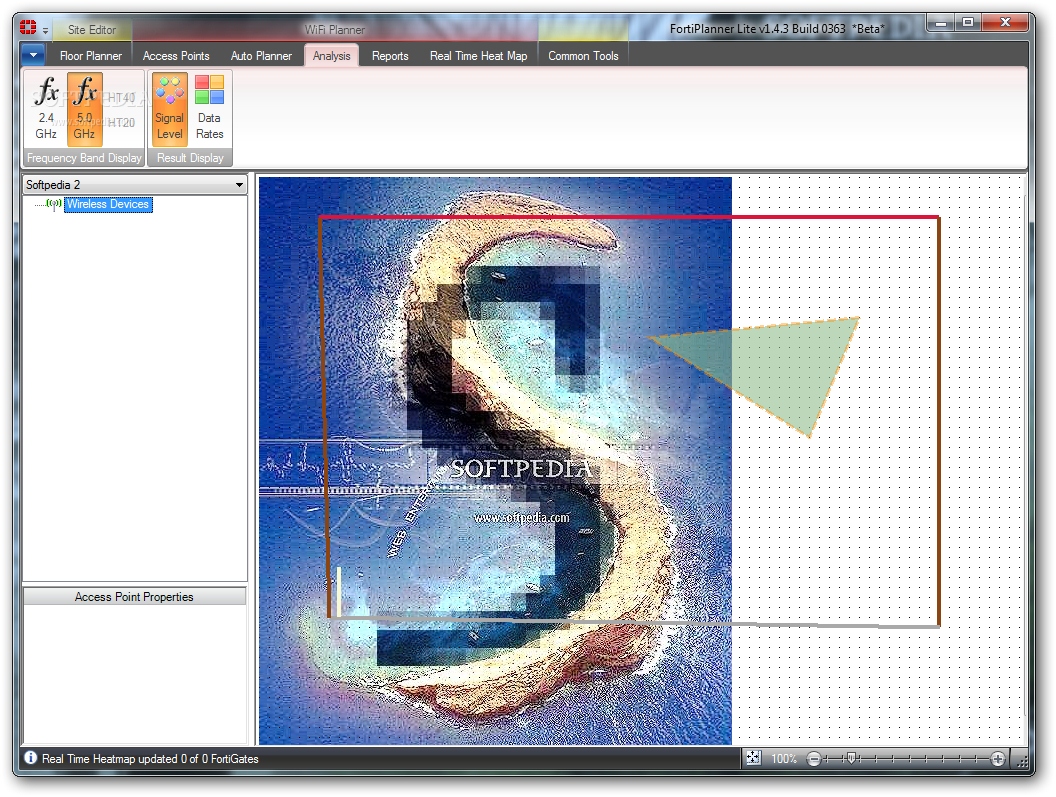This screenshot has height=797, width=1056.
Task: Select the green triangular coverage shape on canvas
Action: tap(774, 371)
